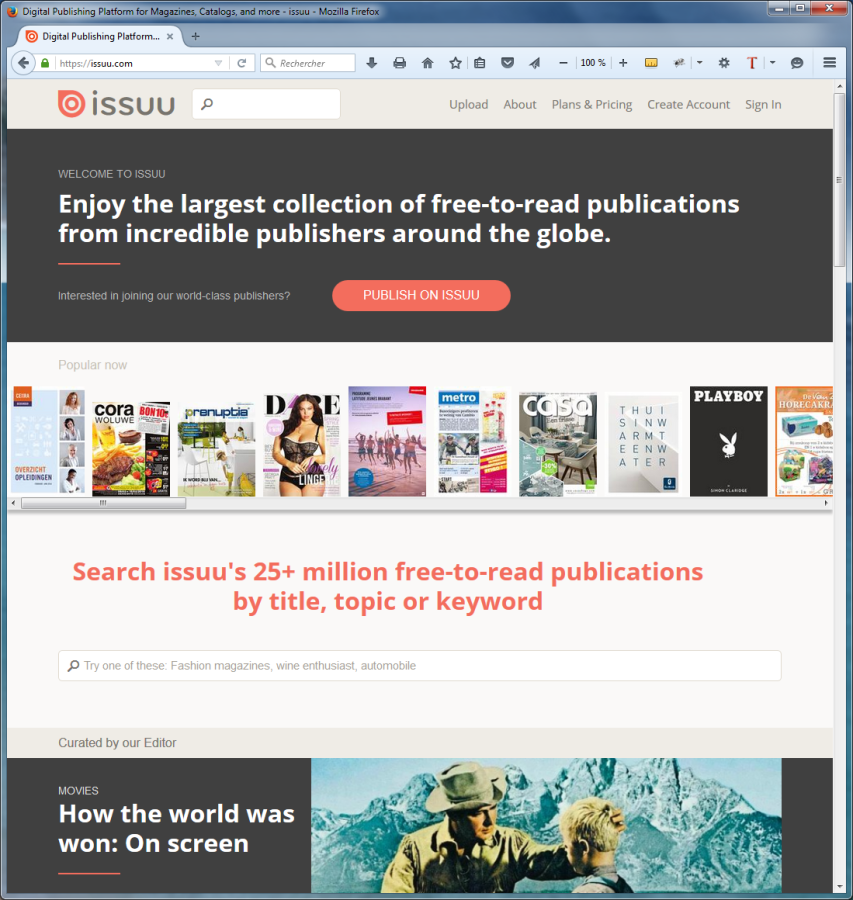Open the beach jumping programme cover
Viewport: 853px width, 900px height.
point(387,441)
